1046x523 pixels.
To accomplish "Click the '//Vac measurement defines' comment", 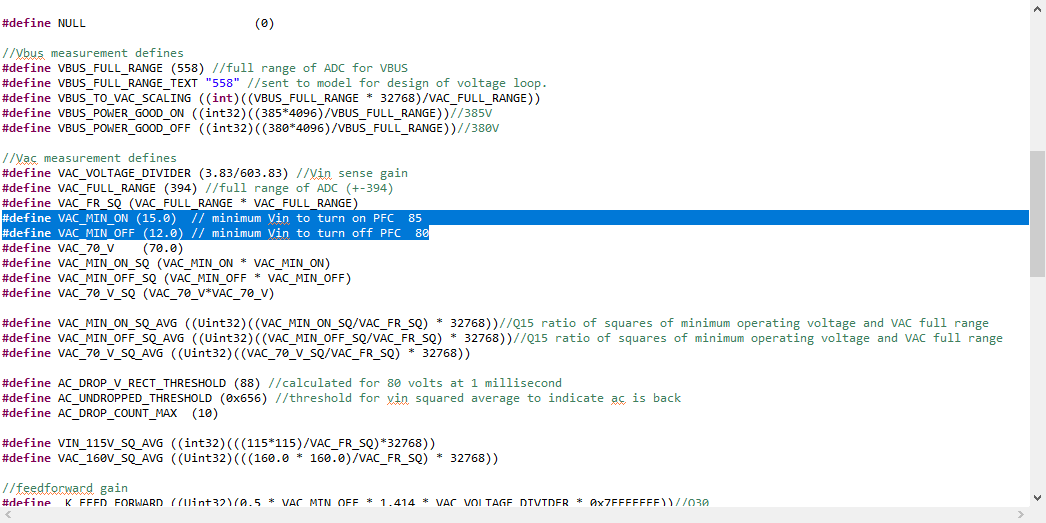I will tap(89, 158).
